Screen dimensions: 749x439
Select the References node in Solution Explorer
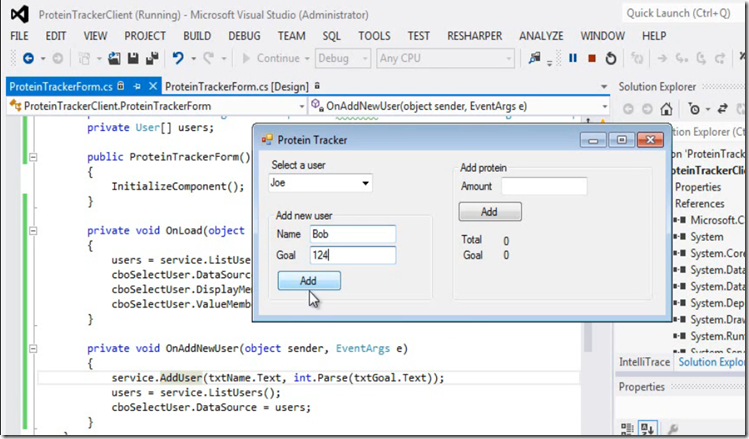(699, 203)
